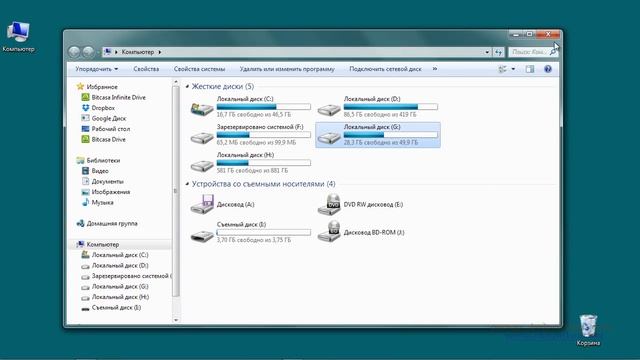Open the Компьютер desktop icon
The height and width of the screenshot is (360, 640).
[x=18, y=37]
